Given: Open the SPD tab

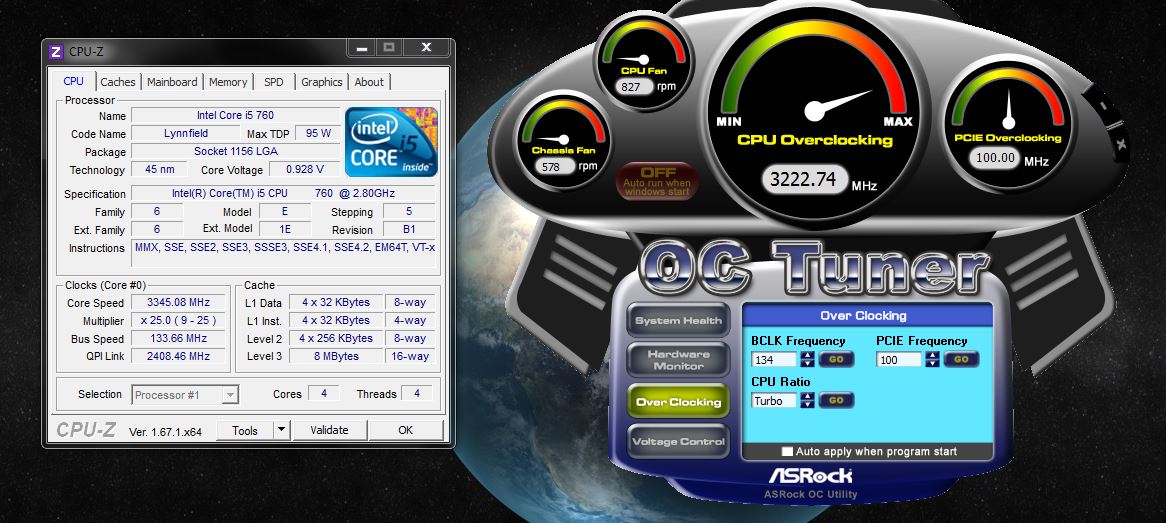Looking at the screenshot, I should coord(274,82).
